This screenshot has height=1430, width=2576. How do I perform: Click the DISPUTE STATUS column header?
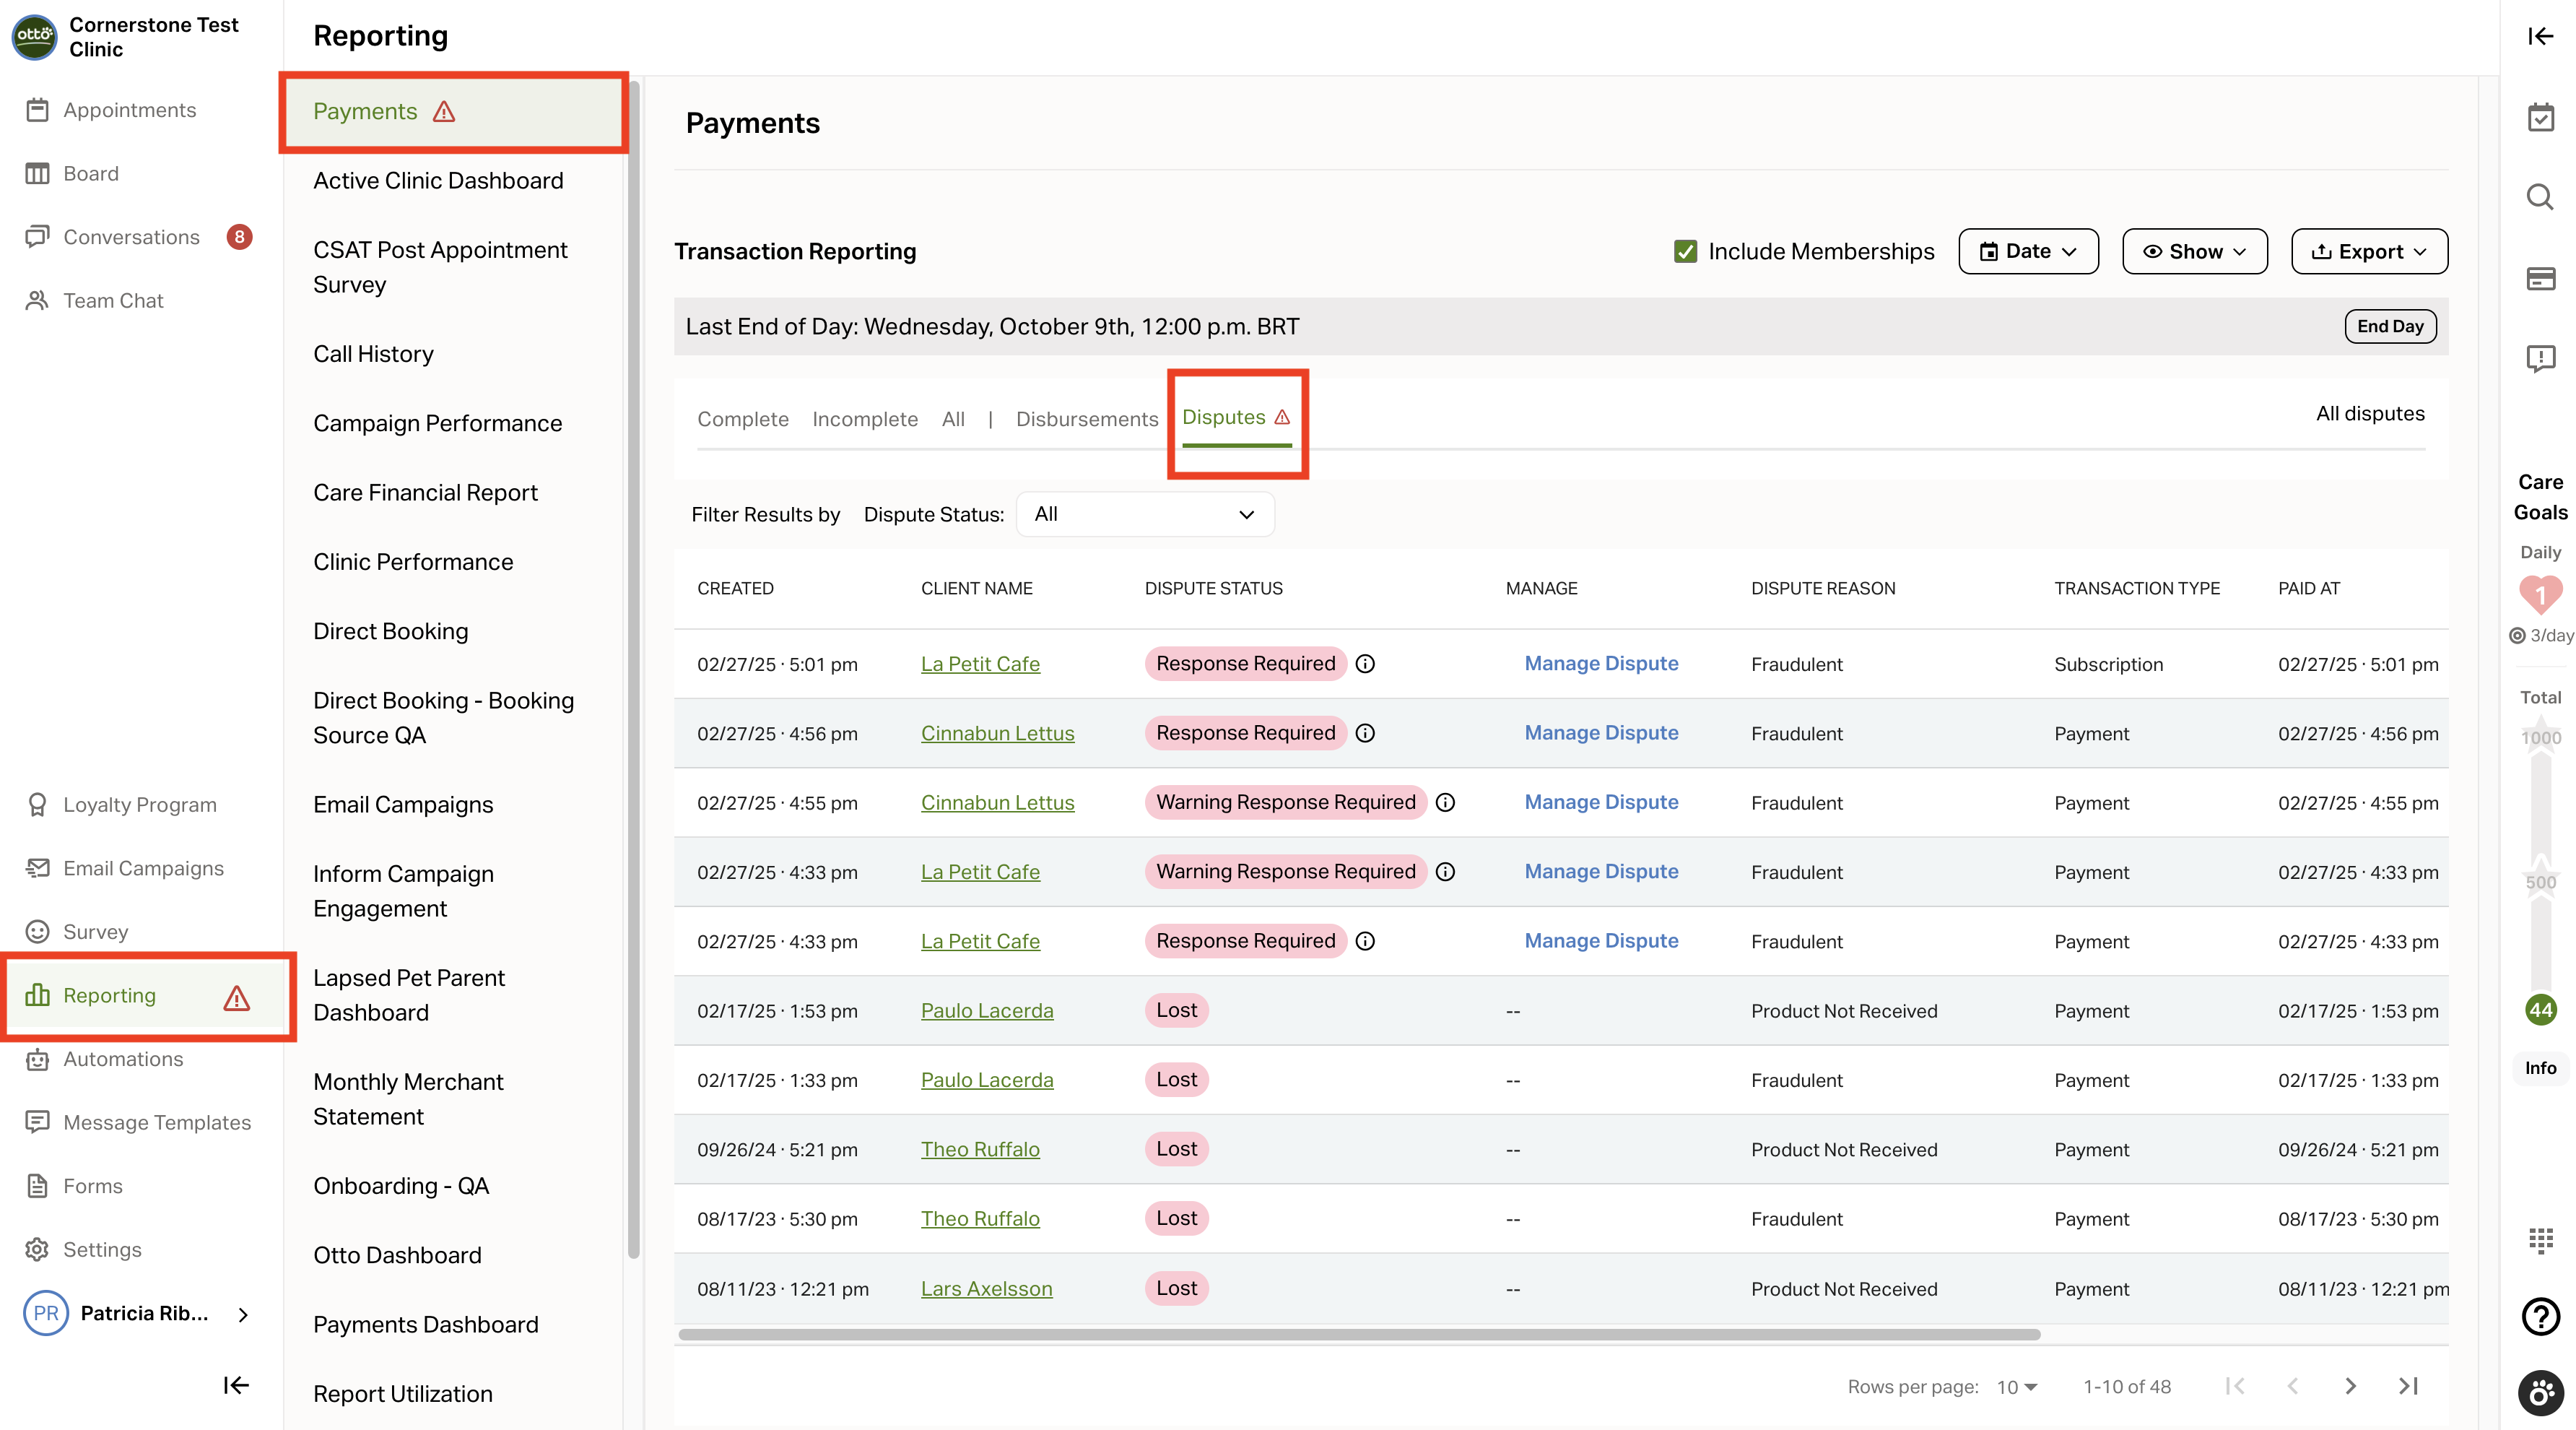click(x=1213, y=589)
